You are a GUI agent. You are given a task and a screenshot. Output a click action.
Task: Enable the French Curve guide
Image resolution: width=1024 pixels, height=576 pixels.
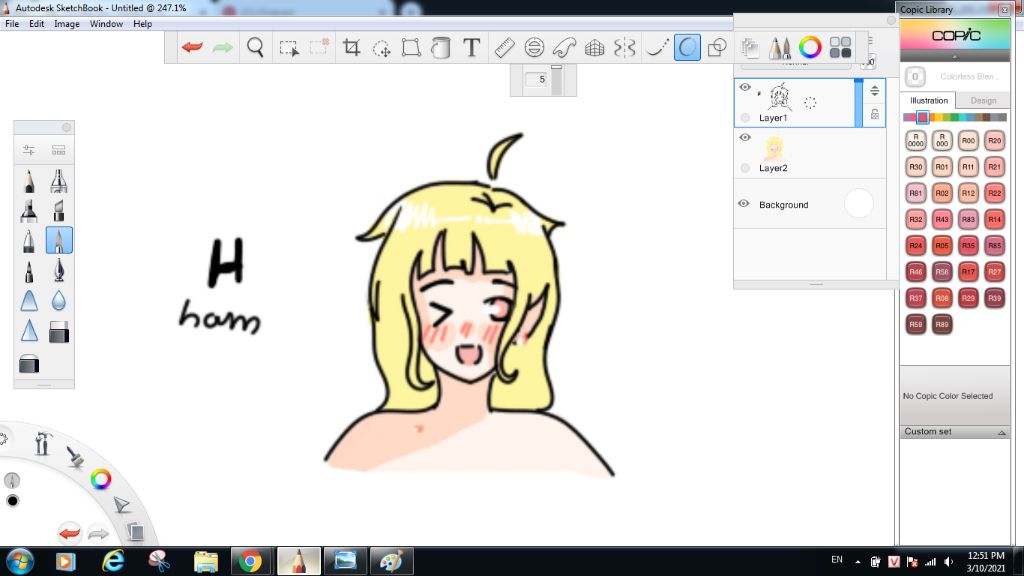tap(564, 48)
